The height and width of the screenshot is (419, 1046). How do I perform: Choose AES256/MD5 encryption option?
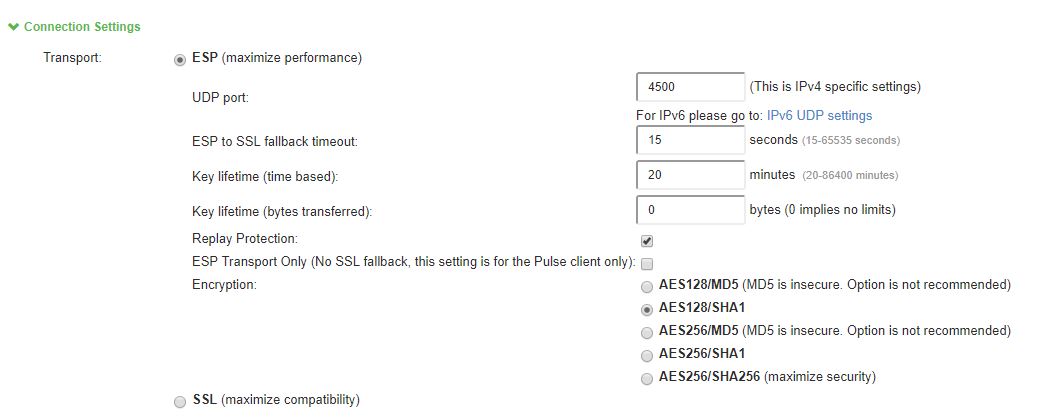[647, 332]
